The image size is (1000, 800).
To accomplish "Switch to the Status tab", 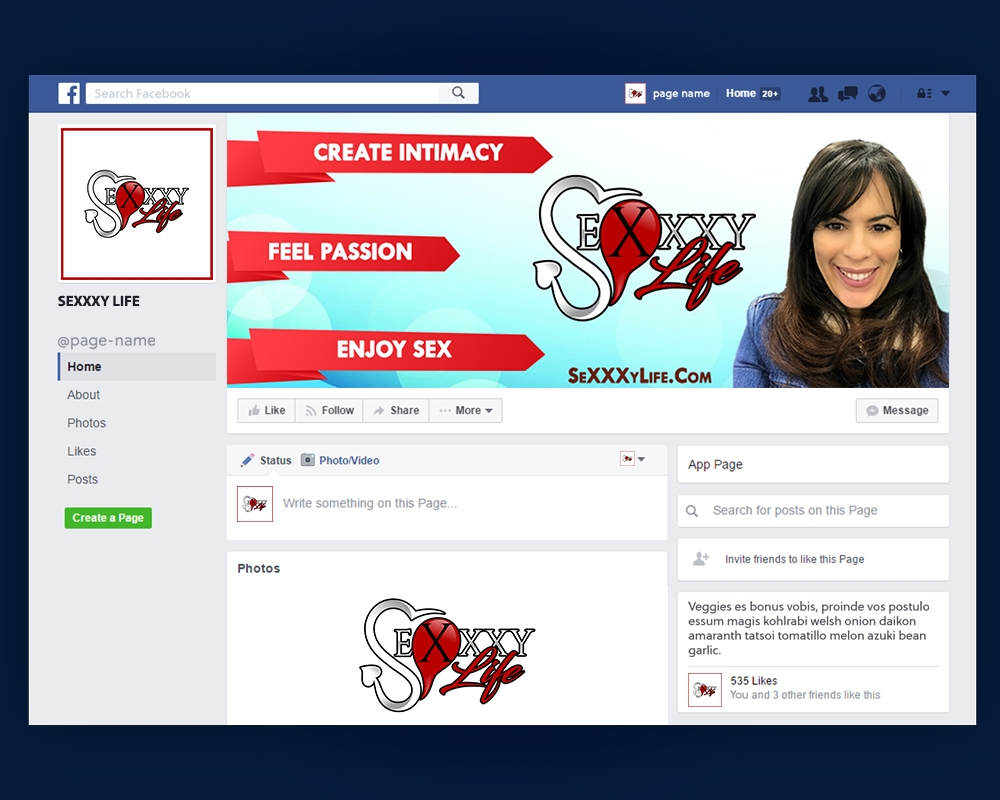I will coord(267,460).
